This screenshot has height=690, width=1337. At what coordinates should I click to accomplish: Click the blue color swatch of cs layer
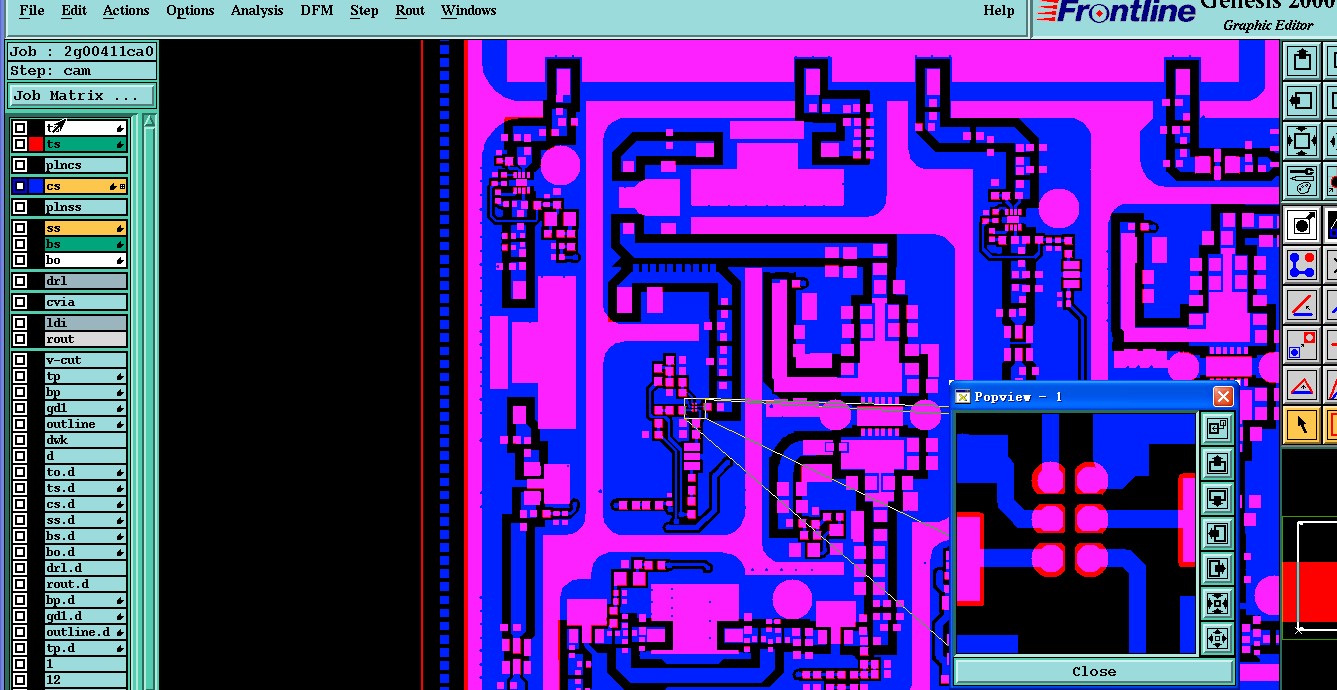36,186
